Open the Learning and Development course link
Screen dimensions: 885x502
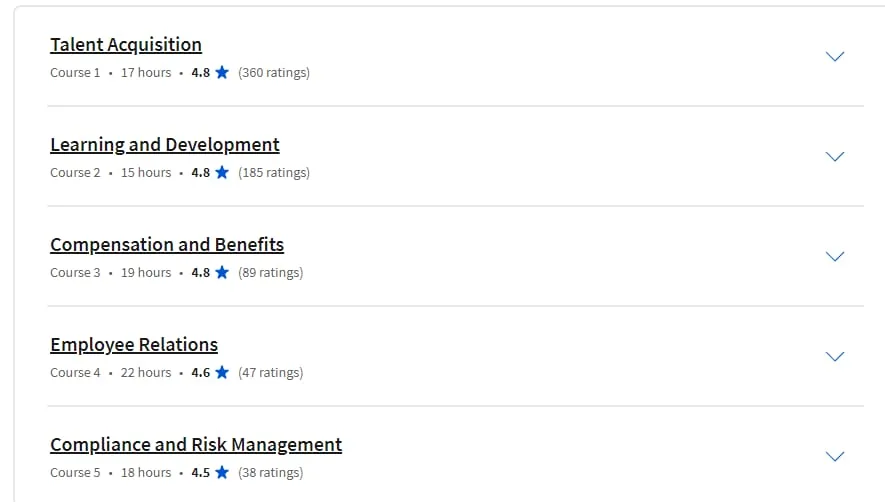coord(165,145)
